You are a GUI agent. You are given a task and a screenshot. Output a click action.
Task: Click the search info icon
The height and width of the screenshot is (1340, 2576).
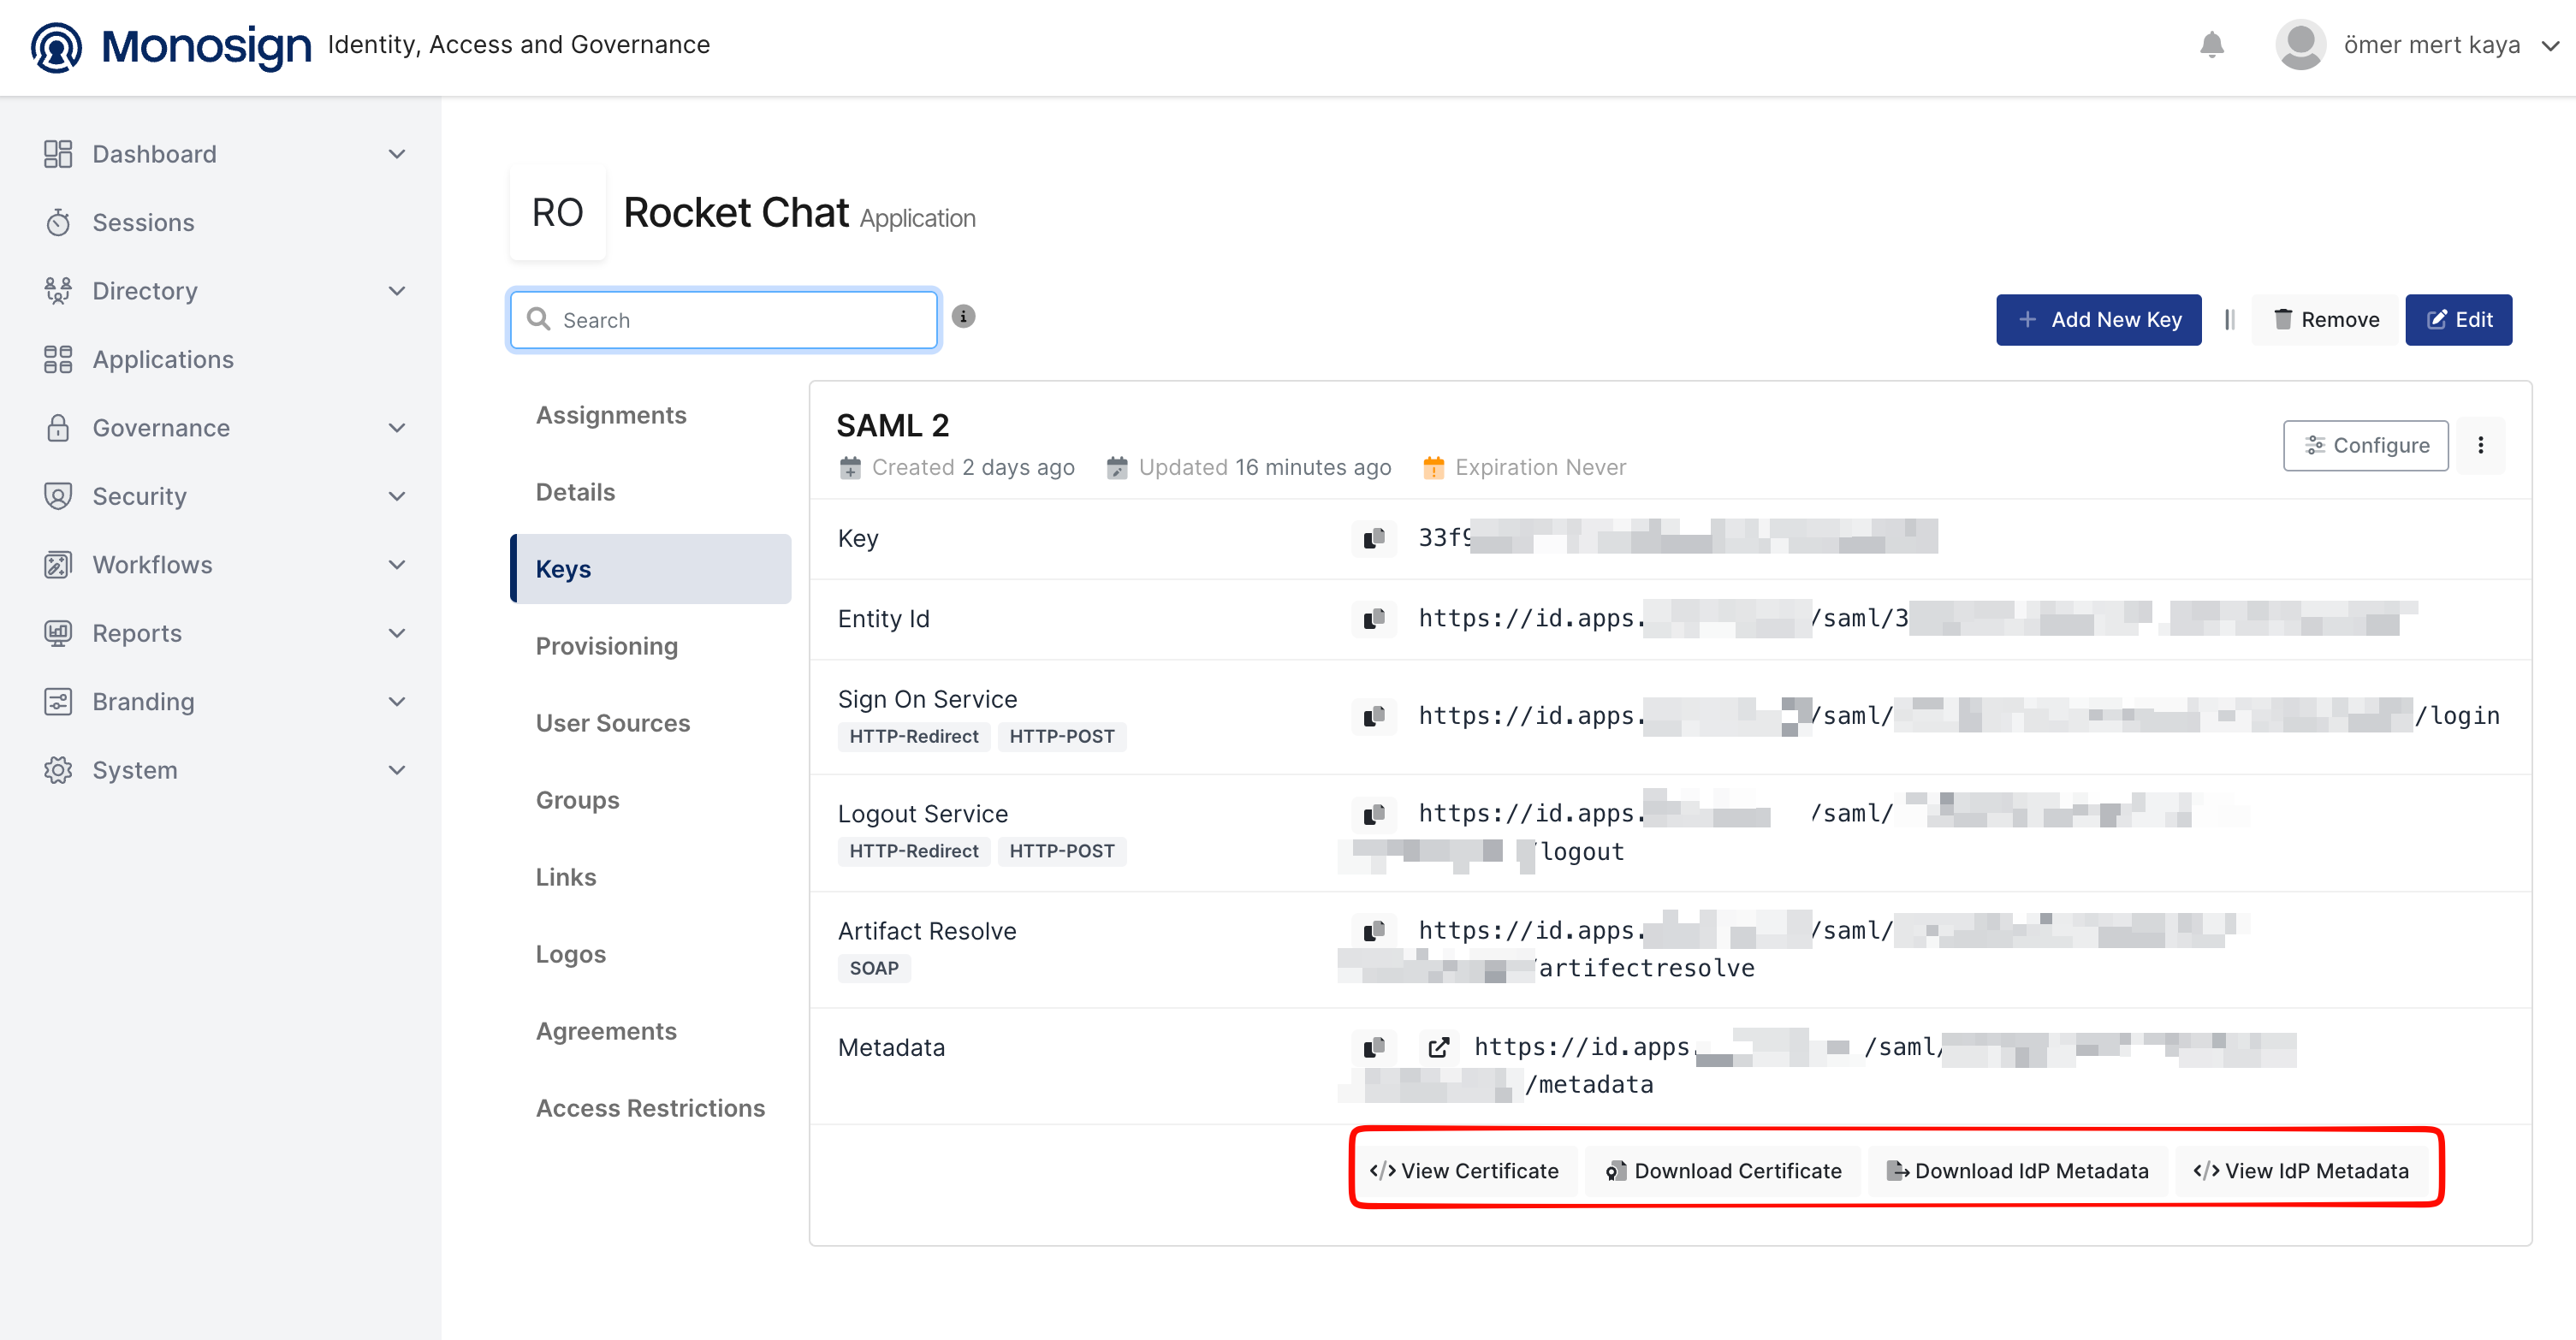[x=963, y=317]
